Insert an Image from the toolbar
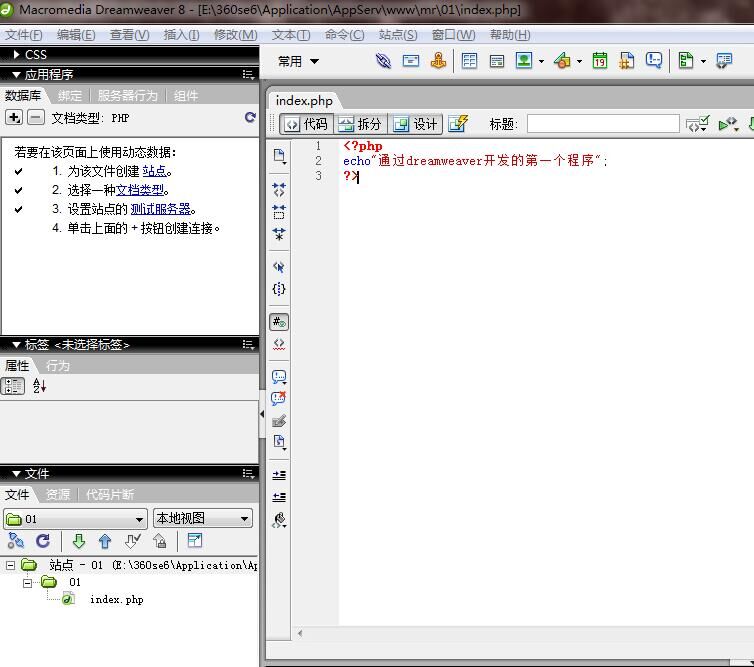 pos(524,61)
